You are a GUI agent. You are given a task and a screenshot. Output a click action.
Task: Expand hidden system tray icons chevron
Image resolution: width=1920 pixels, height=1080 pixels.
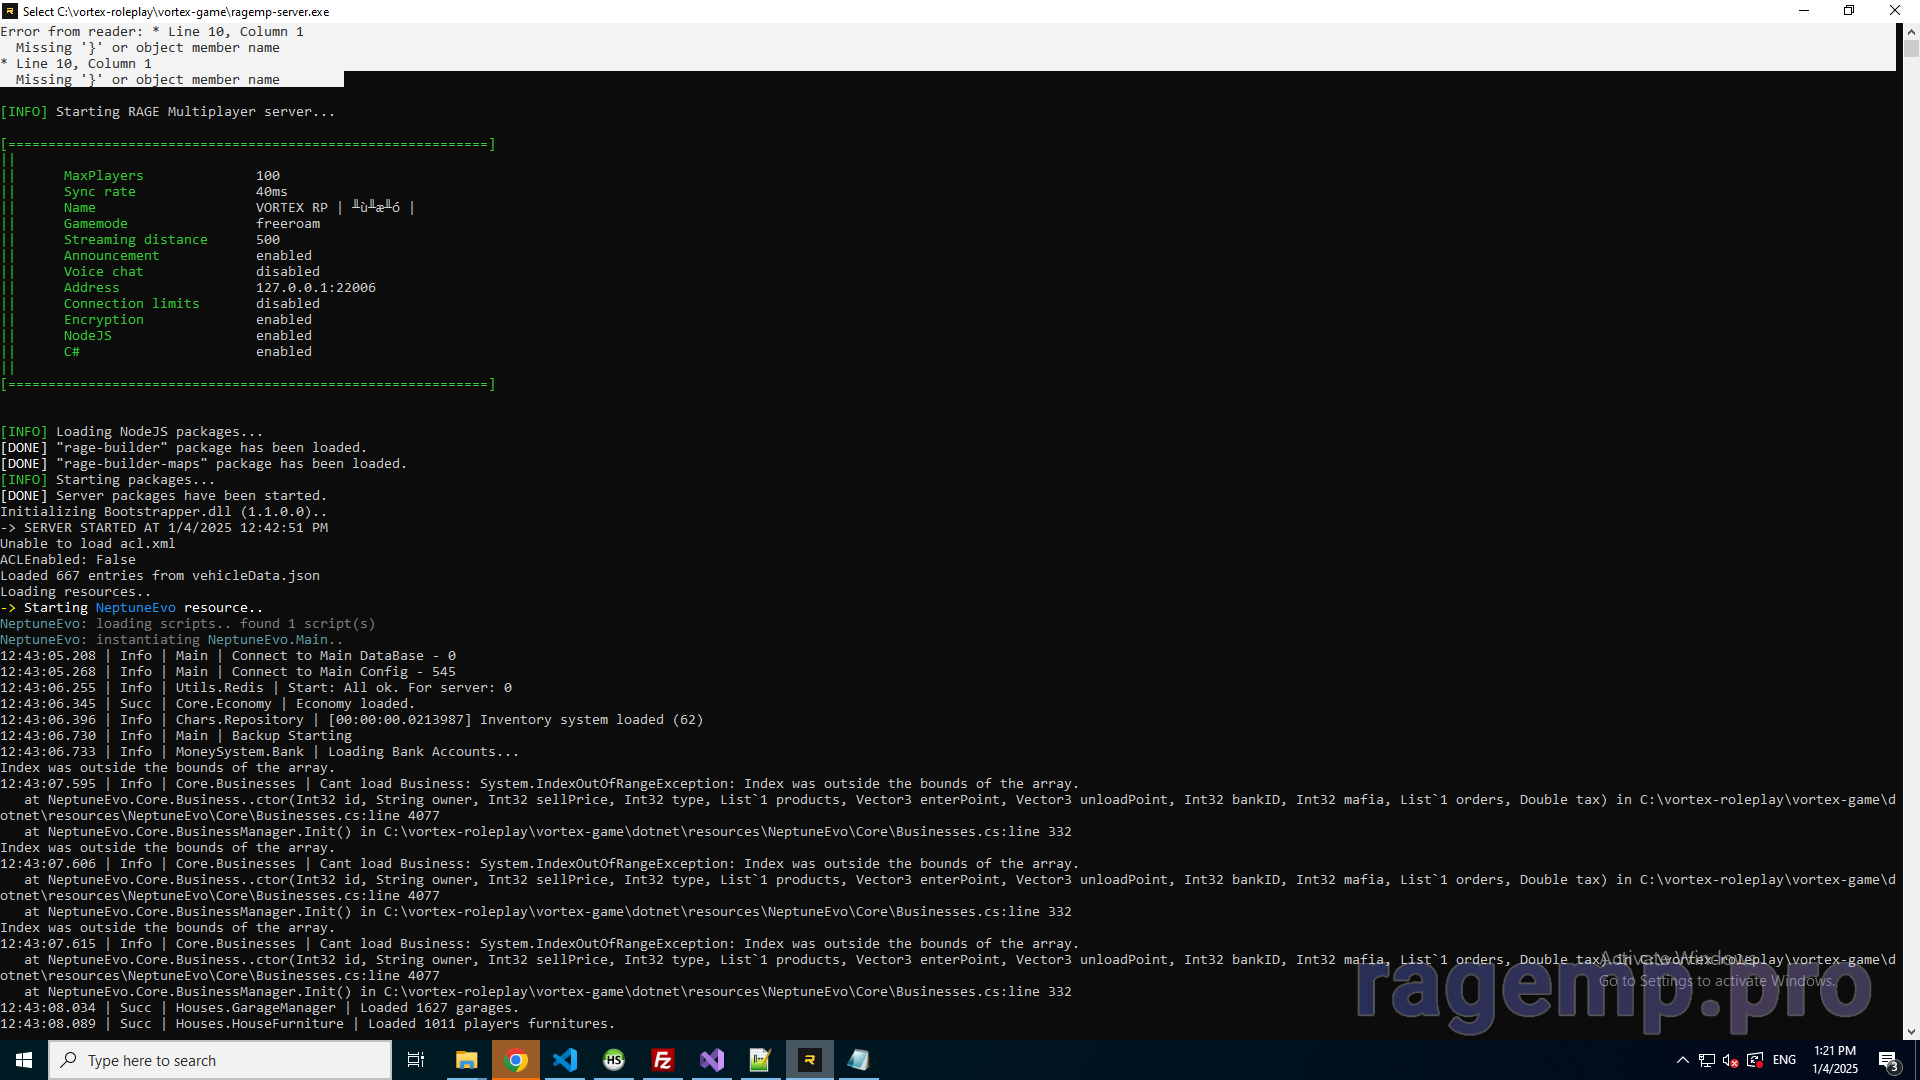click(x=1682, y=1060)
